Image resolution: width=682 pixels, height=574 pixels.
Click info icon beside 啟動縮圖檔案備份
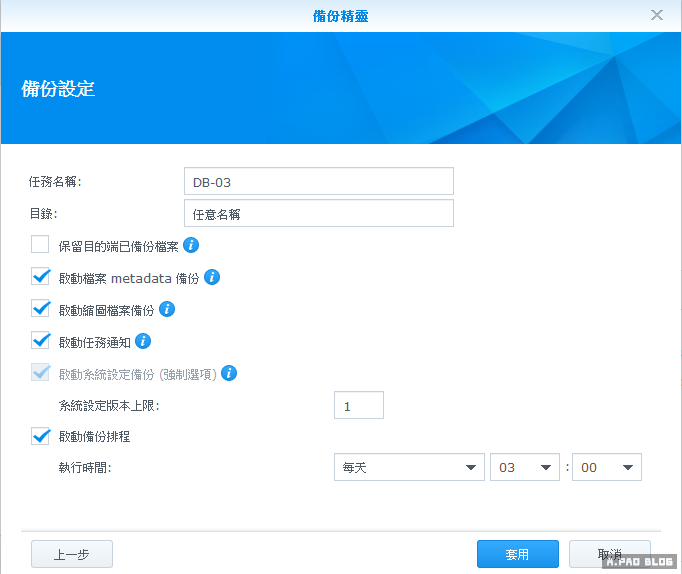(x=167, y=309)
